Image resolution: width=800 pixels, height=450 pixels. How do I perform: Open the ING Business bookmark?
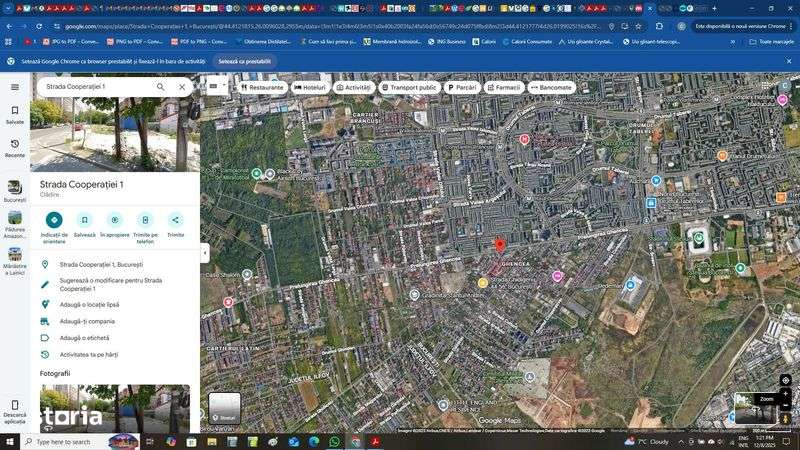tap(446, 42)
